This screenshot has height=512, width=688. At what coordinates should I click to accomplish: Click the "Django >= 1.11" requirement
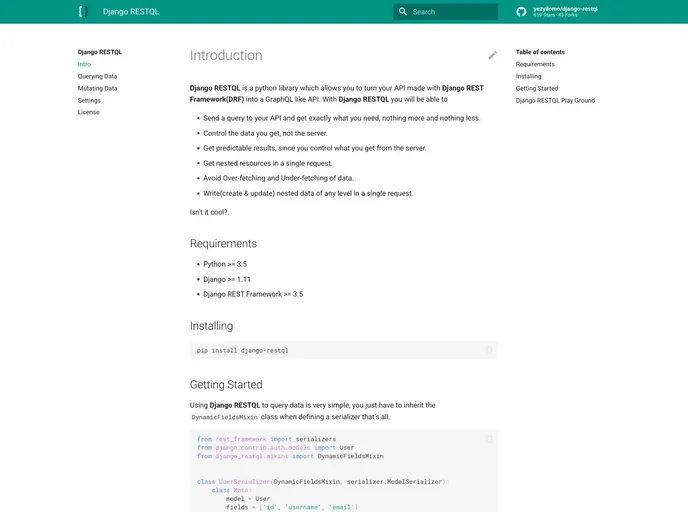coord(227,279)
